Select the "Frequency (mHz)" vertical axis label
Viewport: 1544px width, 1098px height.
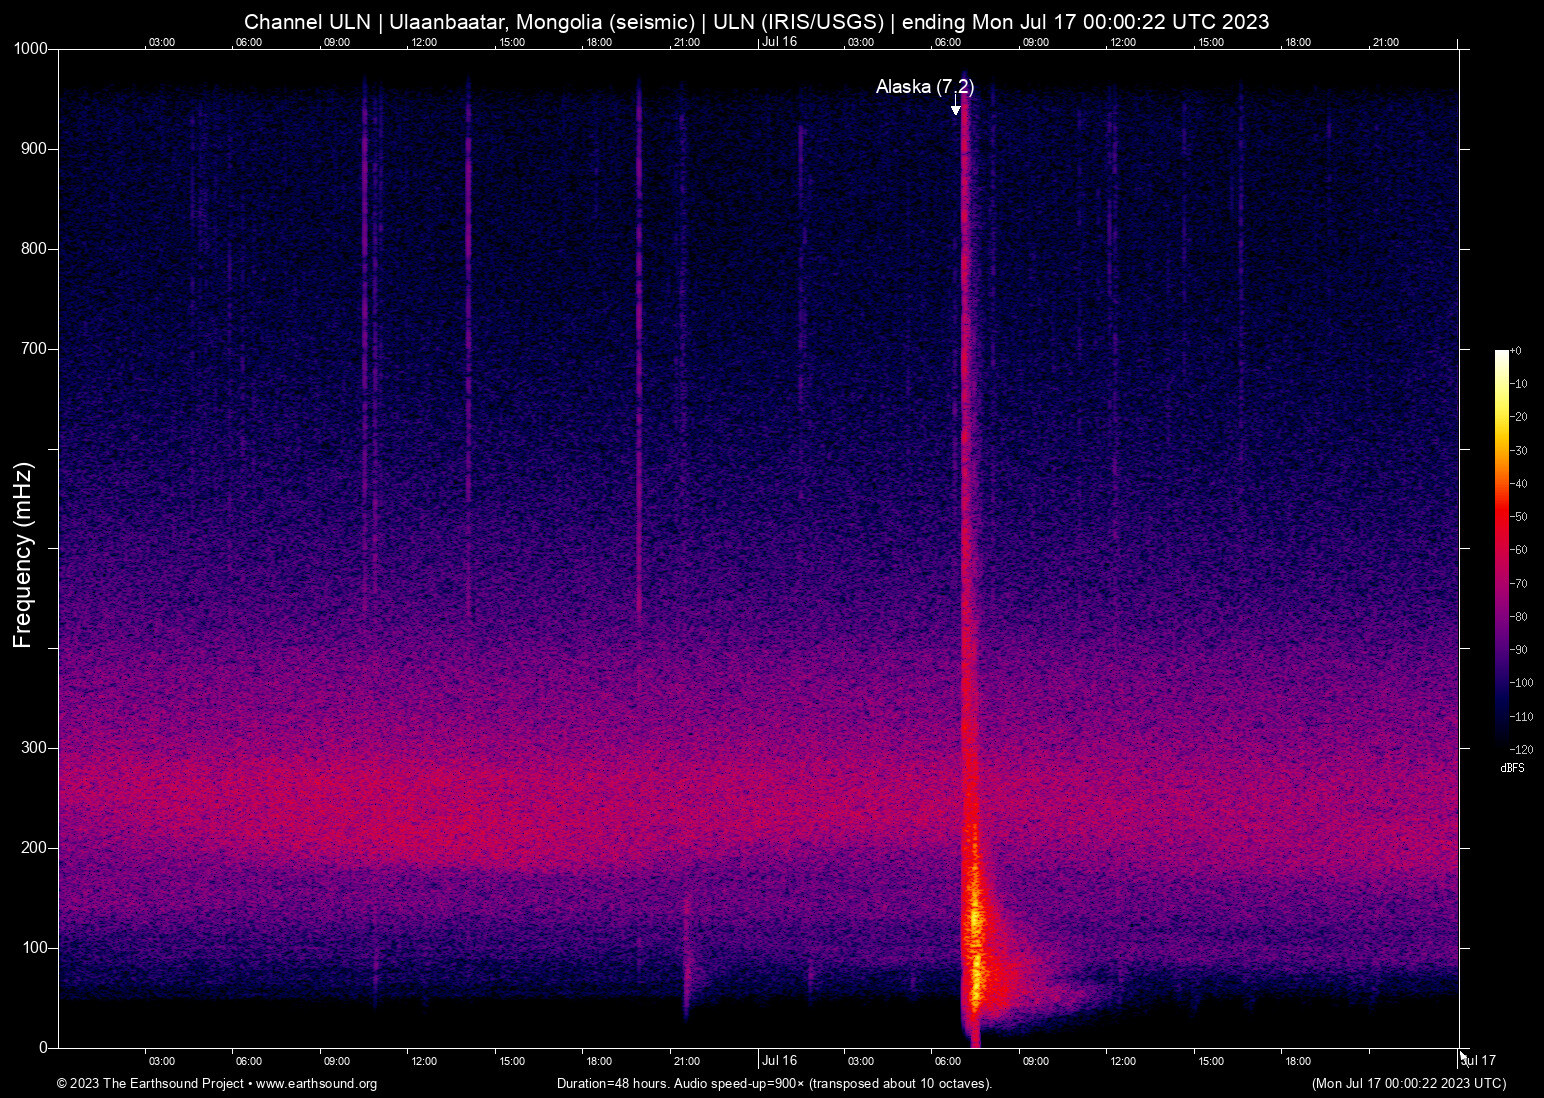[x=23, y=555]
